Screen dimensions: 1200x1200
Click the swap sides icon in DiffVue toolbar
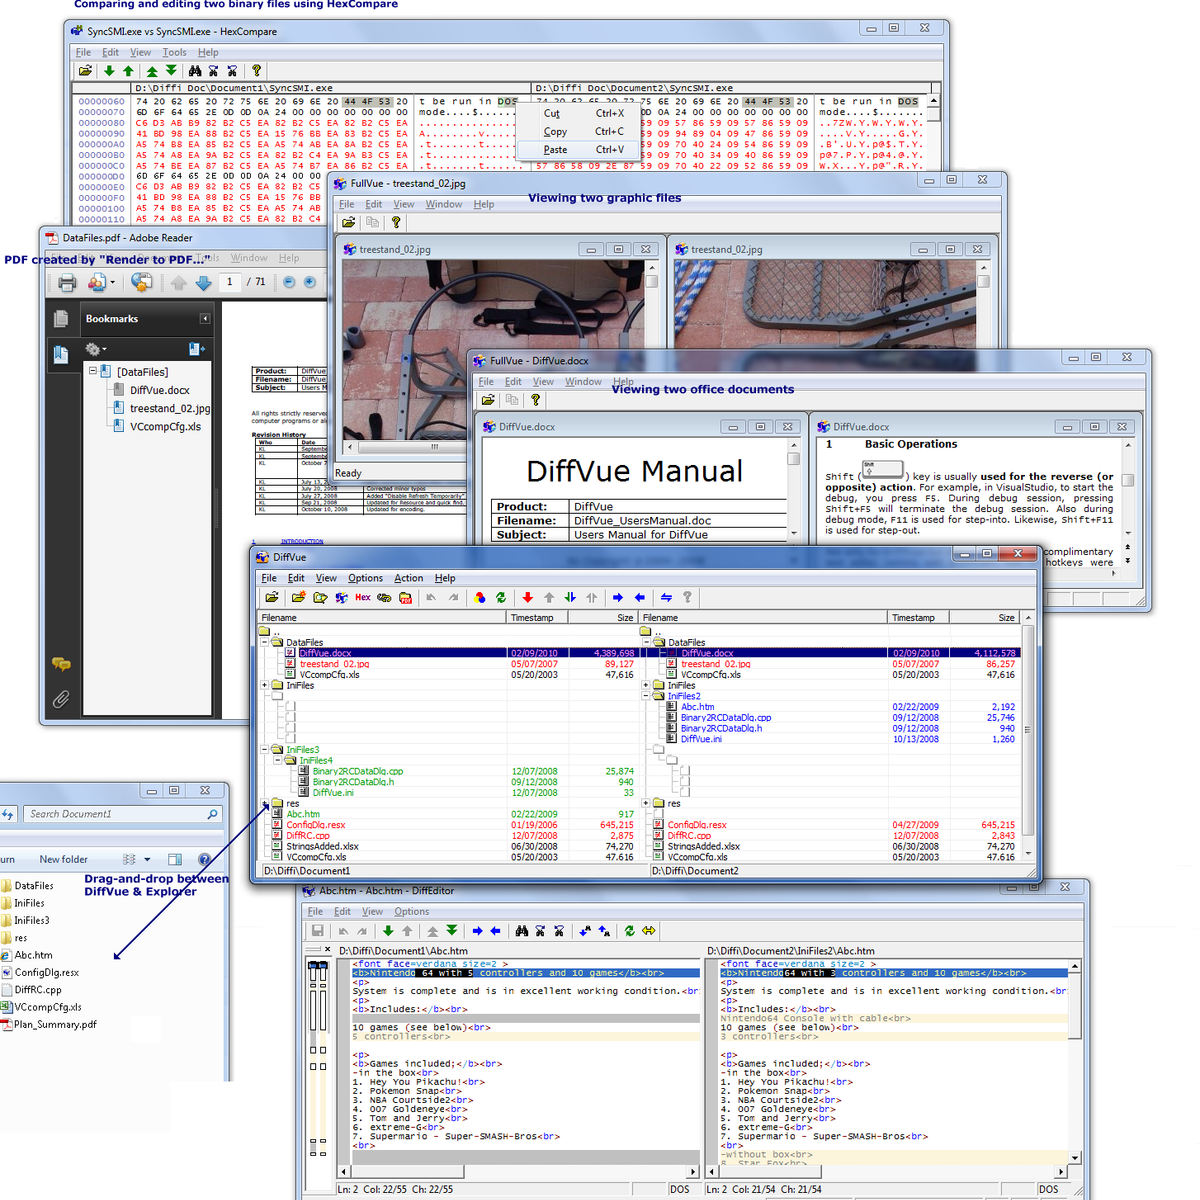tap(666, 598)
